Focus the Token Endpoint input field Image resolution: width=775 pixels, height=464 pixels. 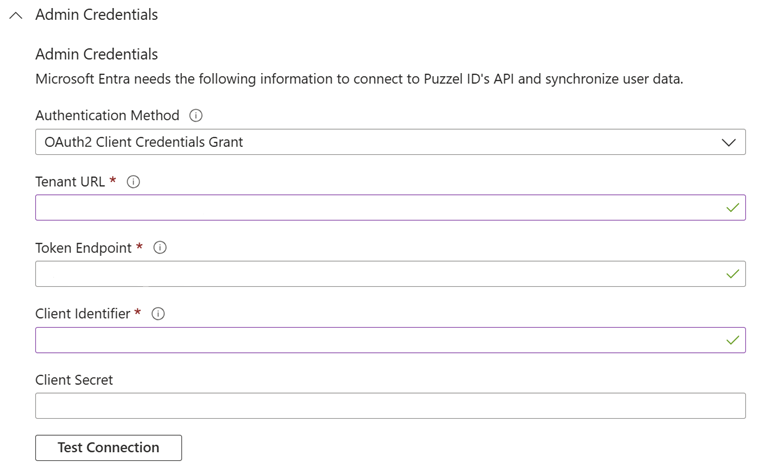(390, 274)
